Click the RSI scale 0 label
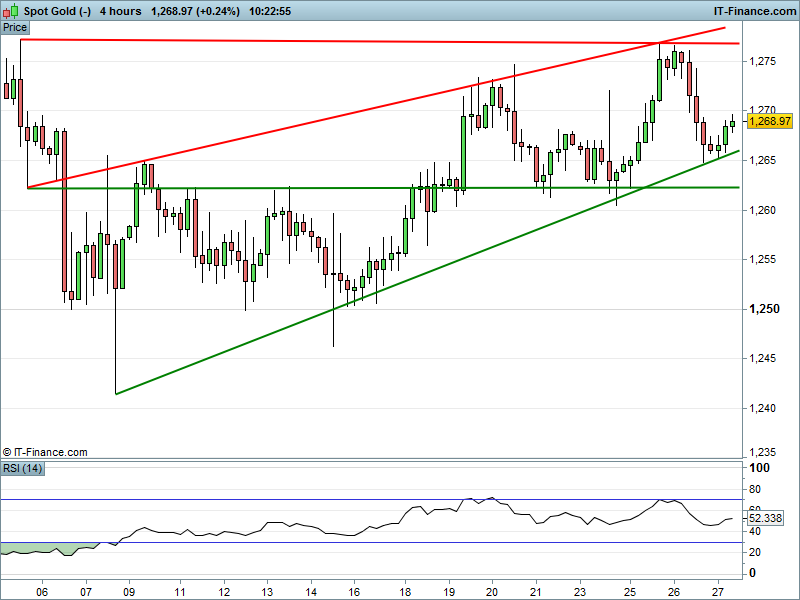Viewport: 800px width, 600px height. (752, 573)
